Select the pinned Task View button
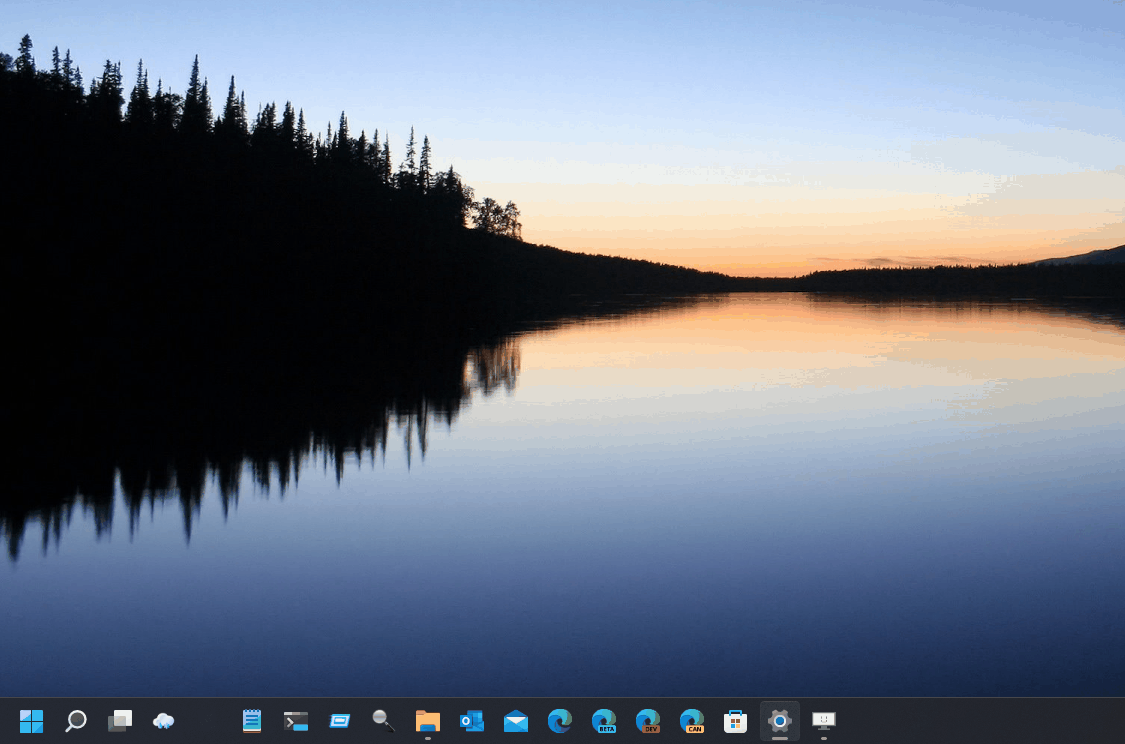 click(x=119, y=720)
